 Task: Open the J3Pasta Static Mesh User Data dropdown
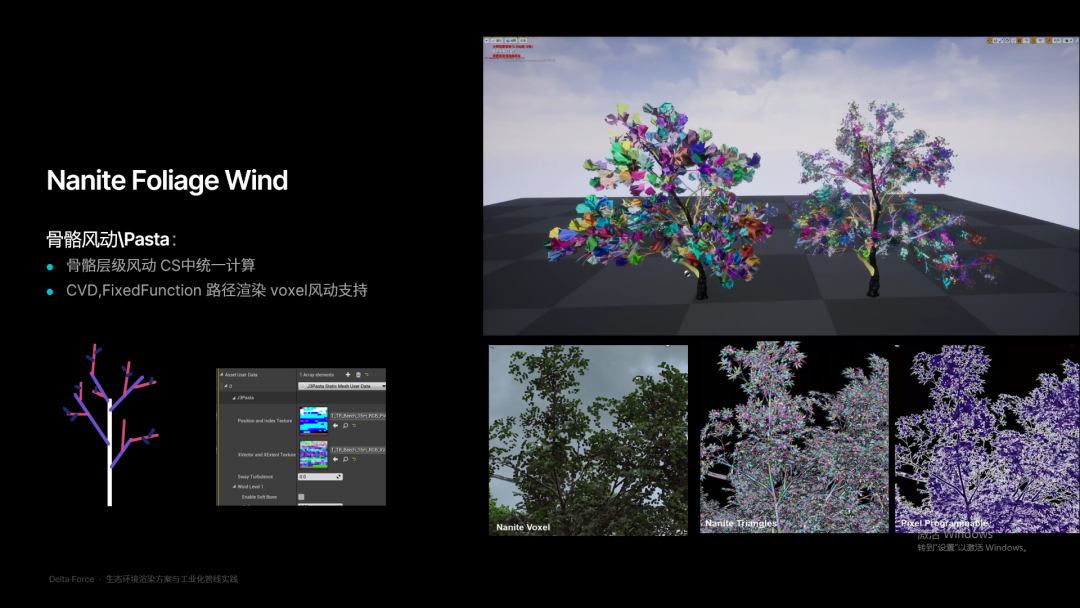(342, 386)
